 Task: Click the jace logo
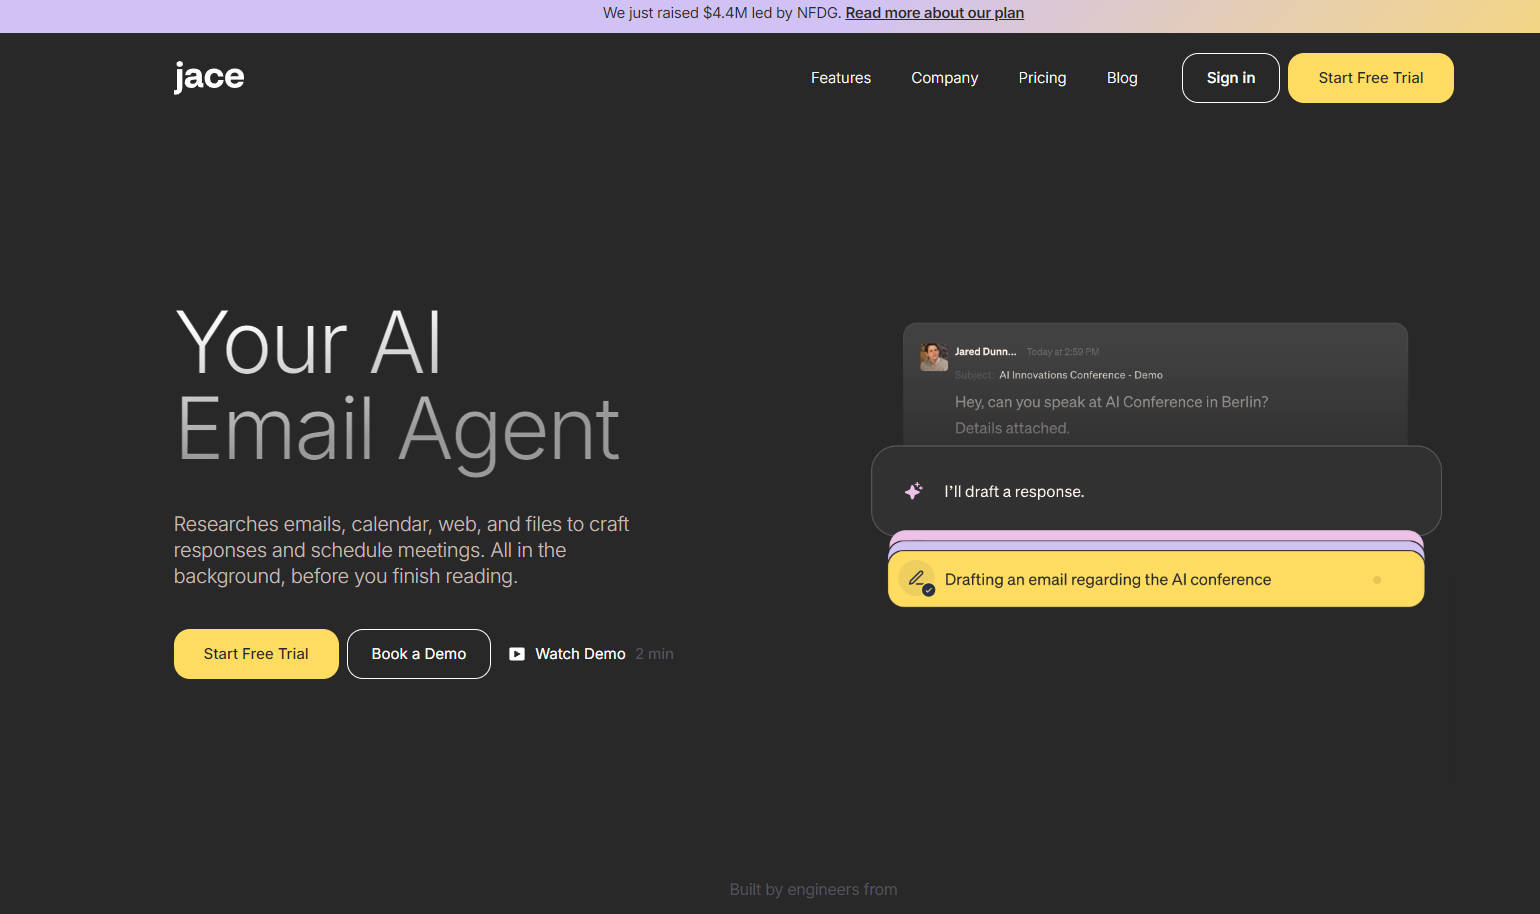[209, 77]
